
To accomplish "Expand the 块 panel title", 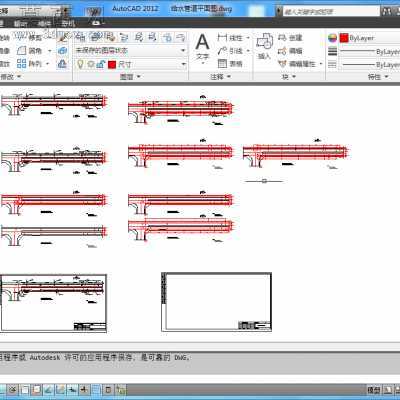I will click(289, 77).
